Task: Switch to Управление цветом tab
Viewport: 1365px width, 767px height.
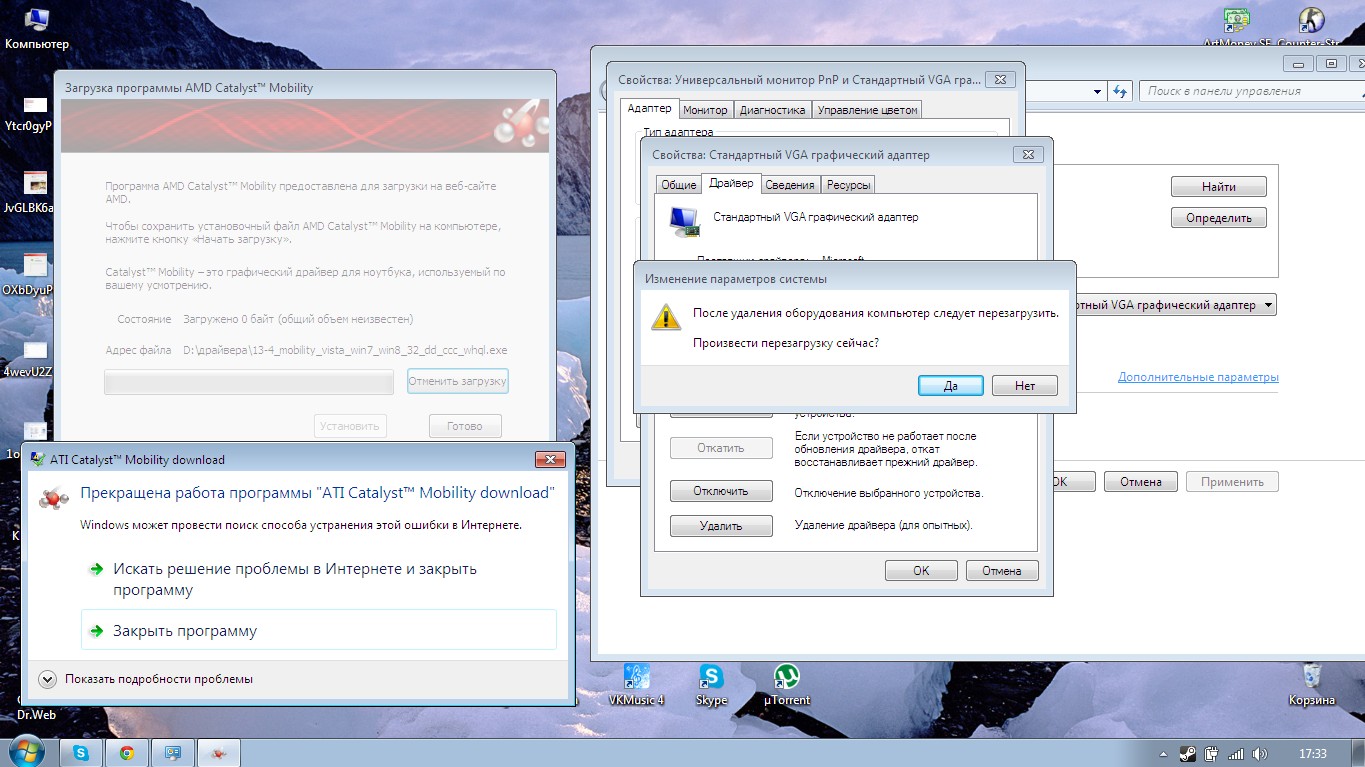Action: point(867,110)
